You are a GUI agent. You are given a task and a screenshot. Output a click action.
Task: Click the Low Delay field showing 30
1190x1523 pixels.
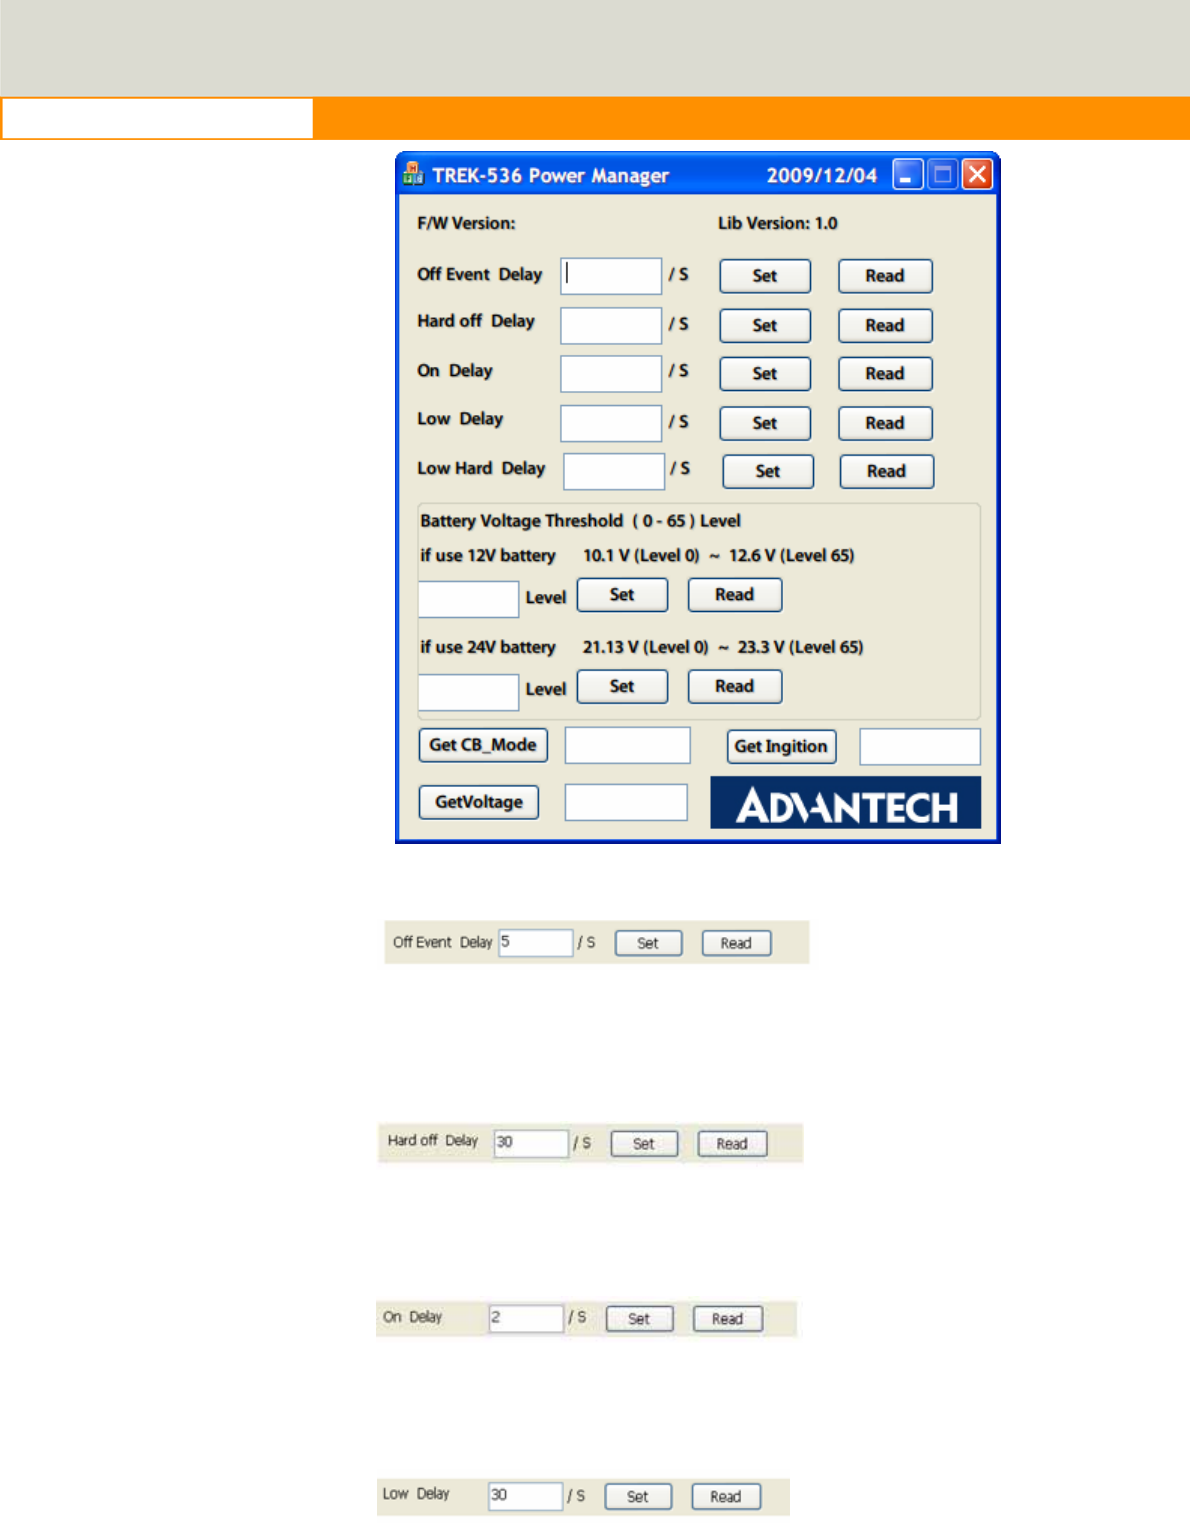(526, 1496)
